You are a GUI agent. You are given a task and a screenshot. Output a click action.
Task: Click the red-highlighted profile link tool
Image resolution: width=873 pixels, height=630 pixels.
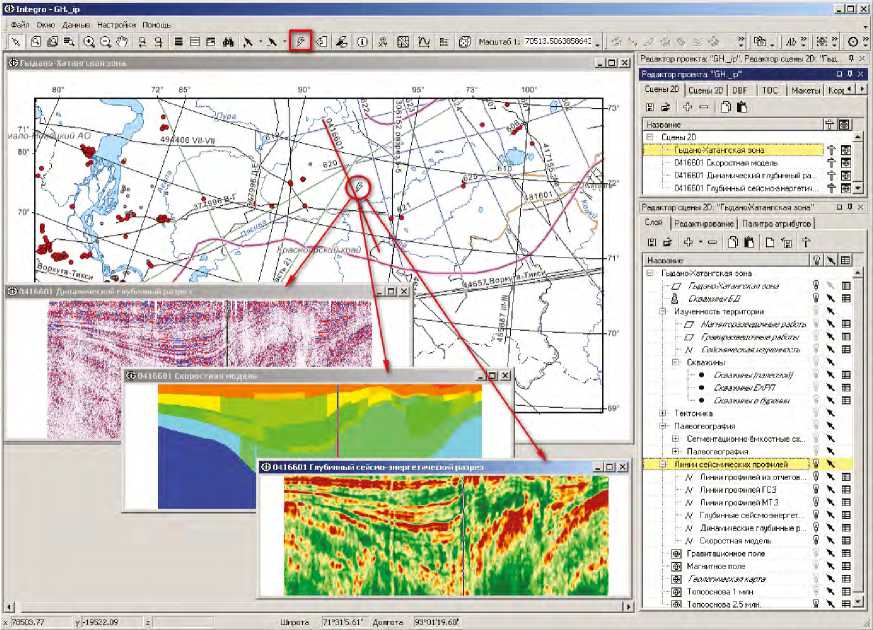point(301,42)
